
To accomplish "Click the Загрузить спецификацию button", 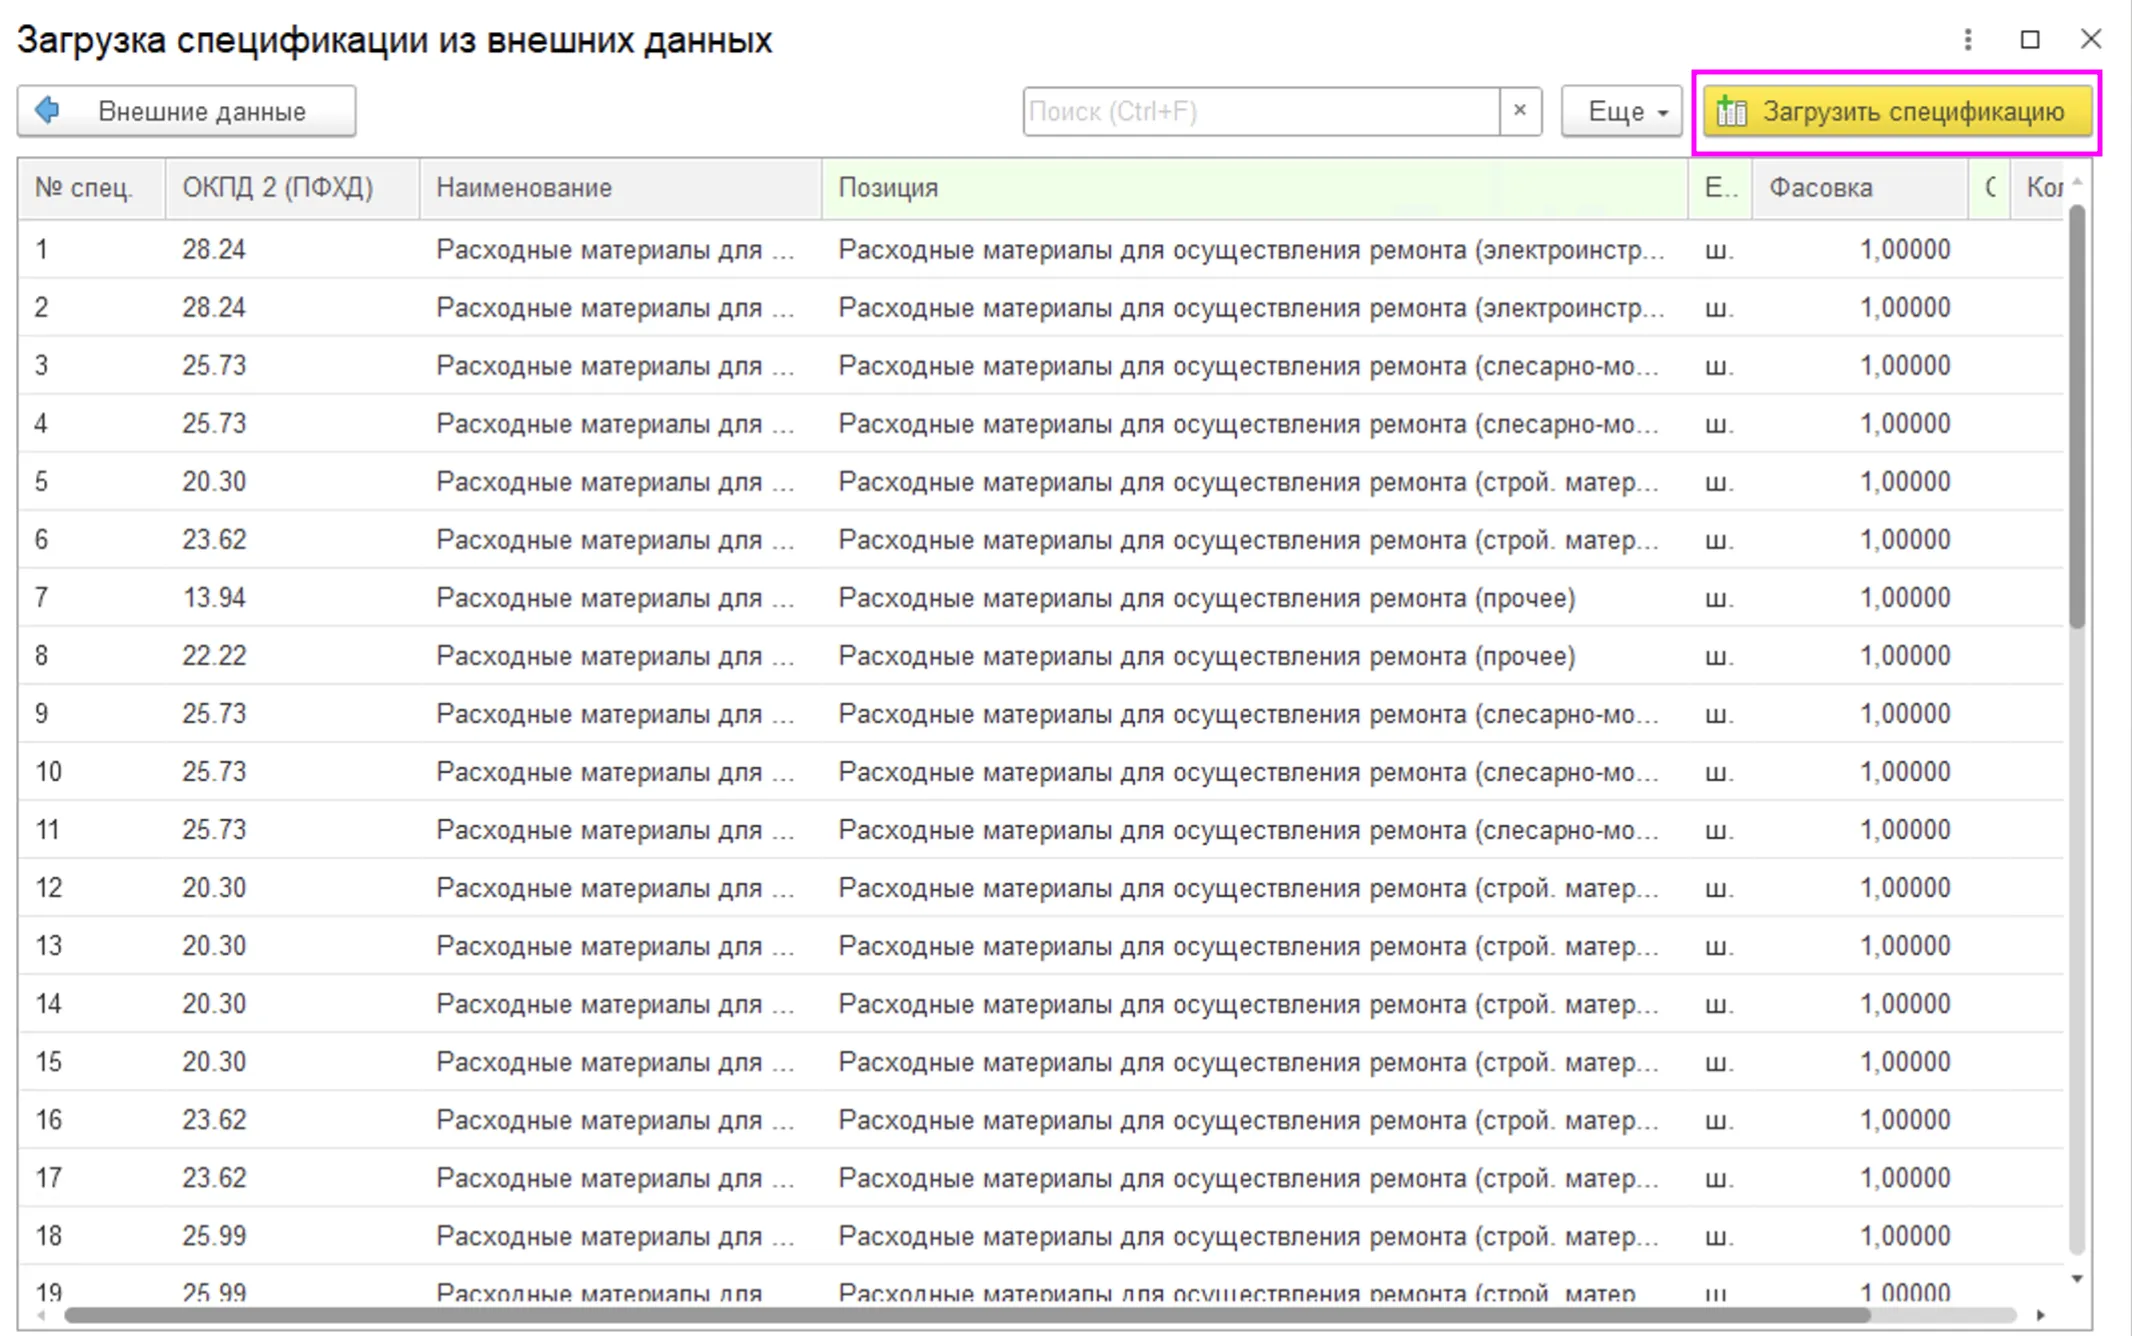I will pyautogui.click(x=1897, y=112).
